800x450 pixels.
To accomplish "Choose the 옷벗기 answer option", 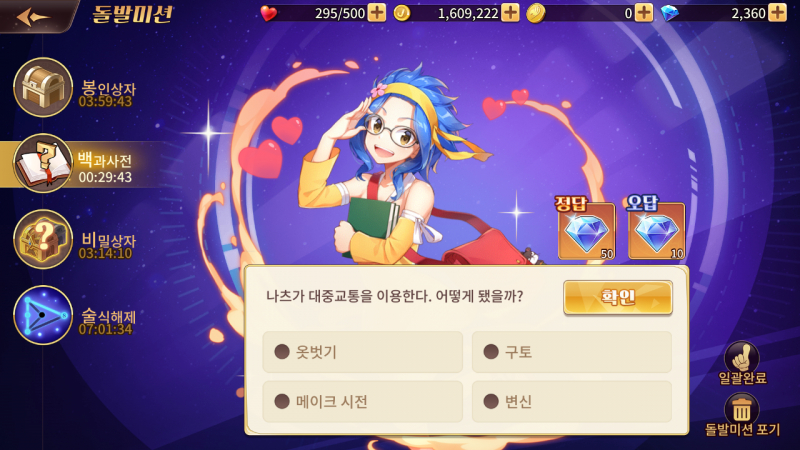I will point(362,352).
